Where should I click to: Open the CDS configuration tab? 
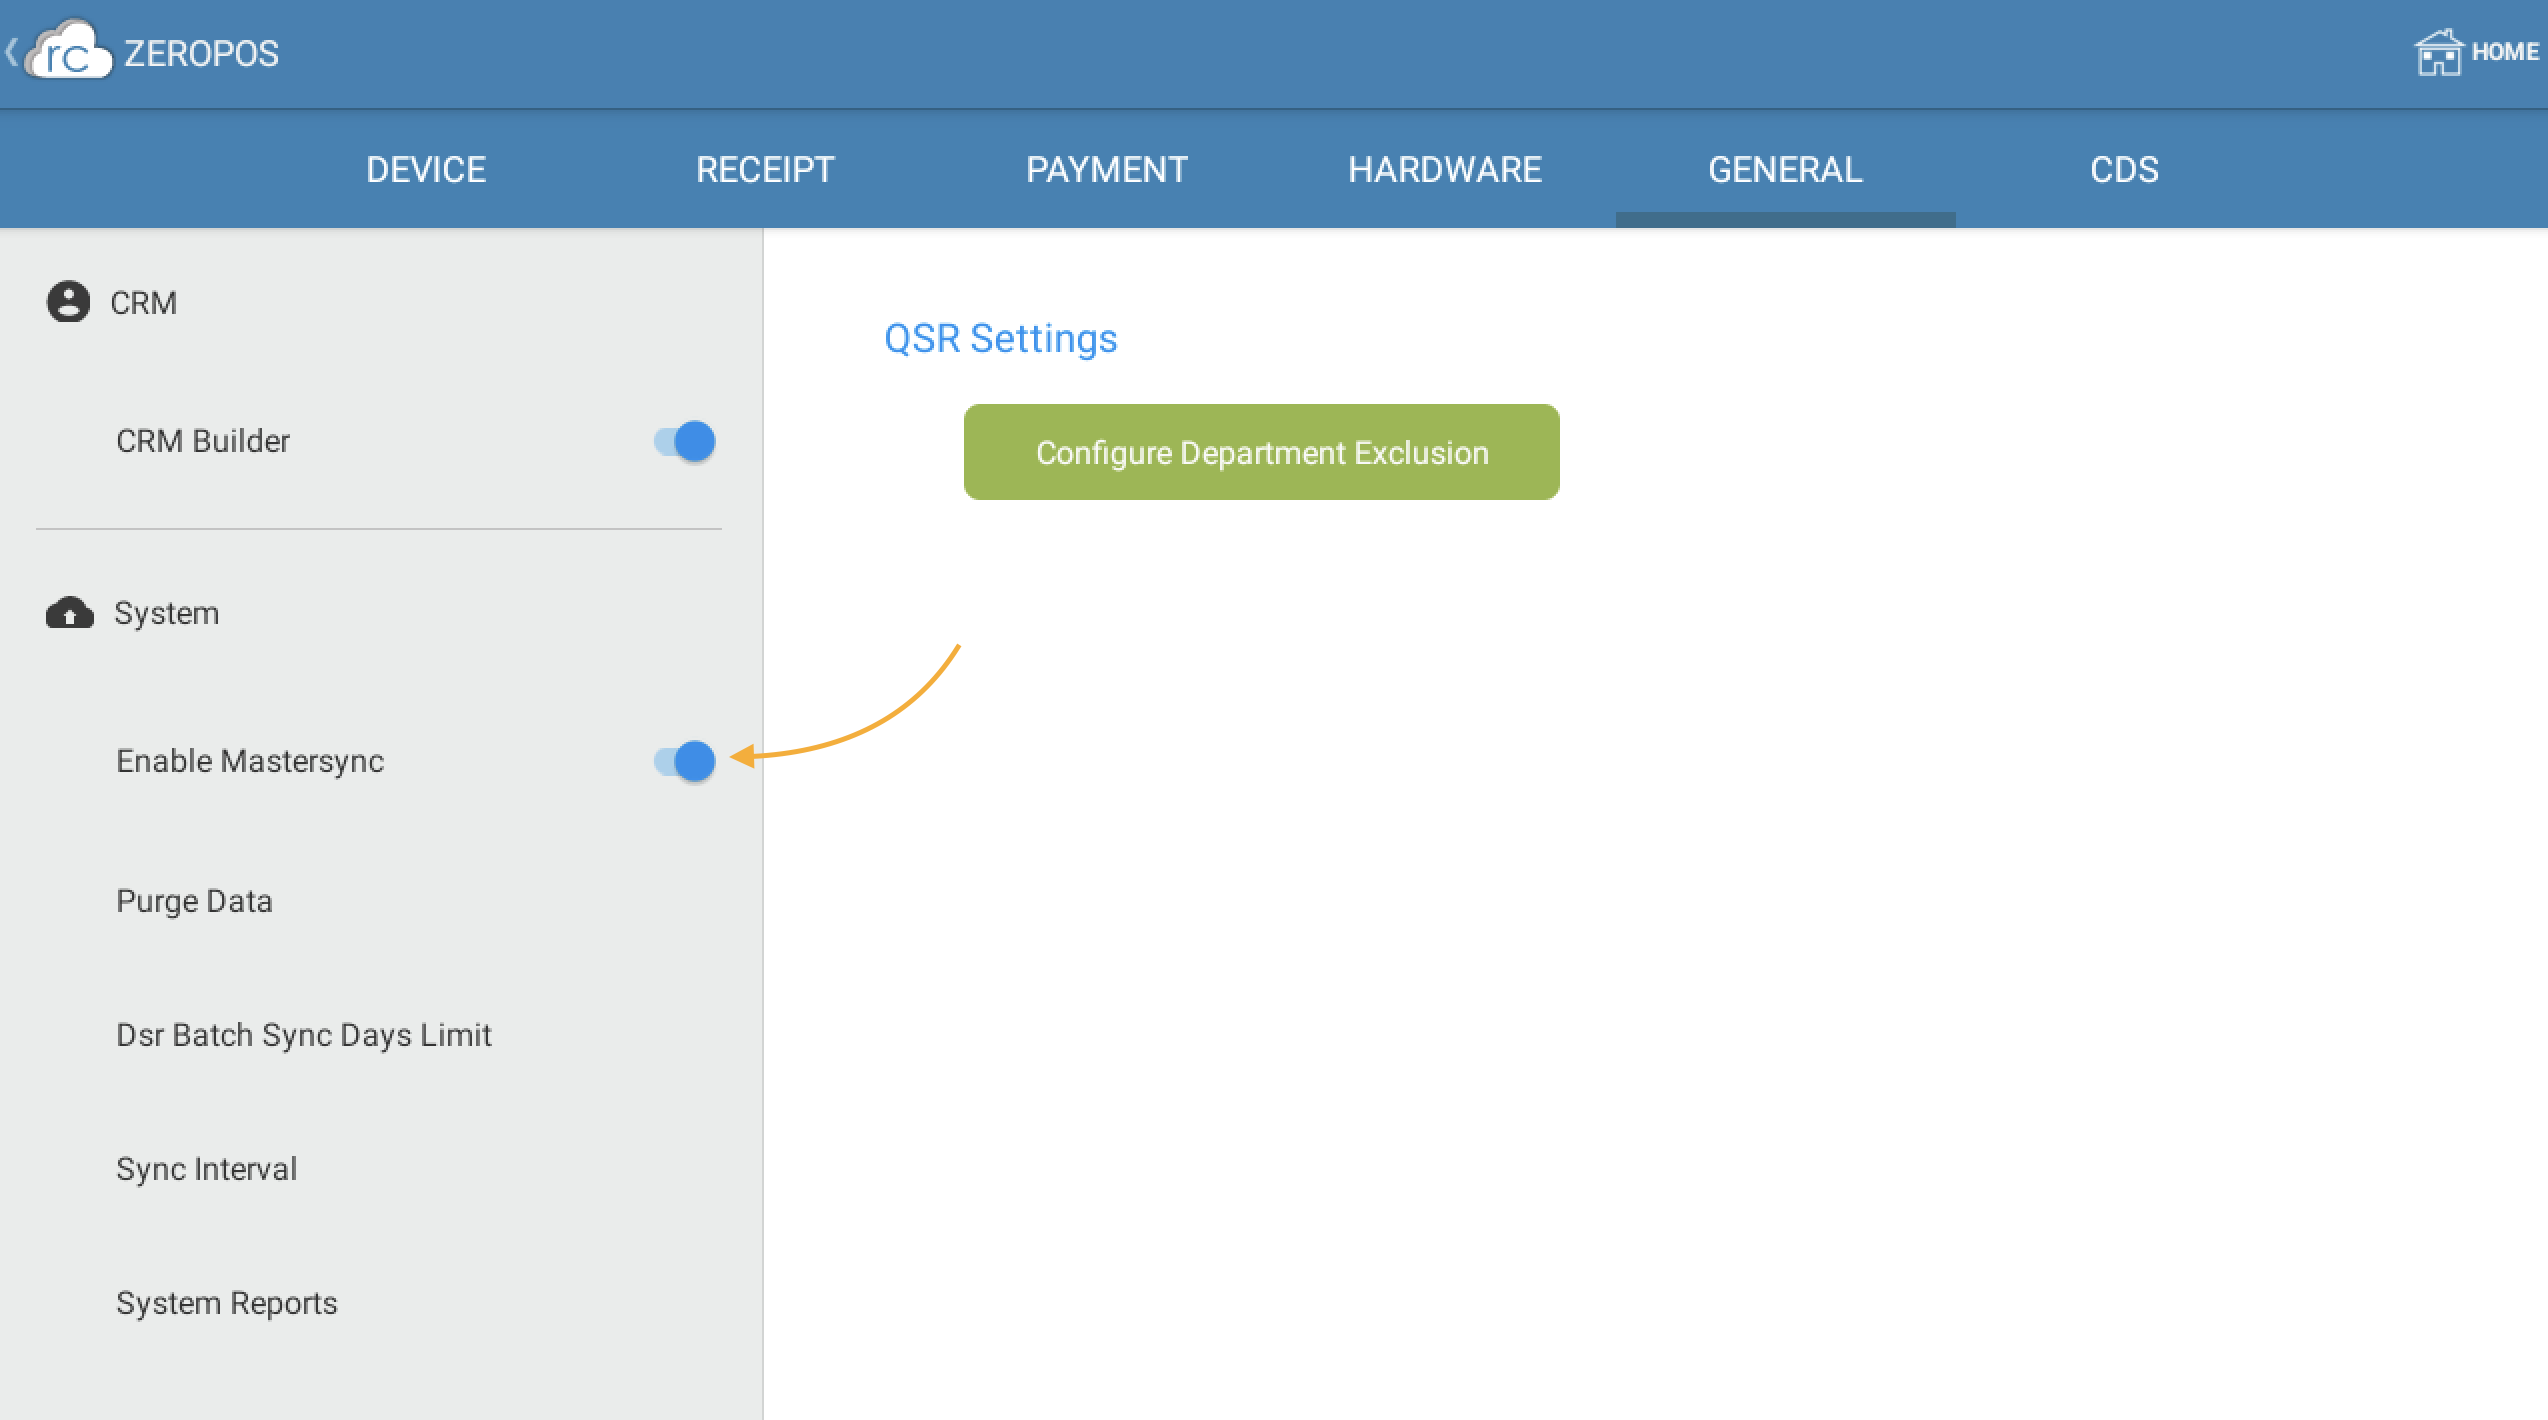click(2123, 169)
